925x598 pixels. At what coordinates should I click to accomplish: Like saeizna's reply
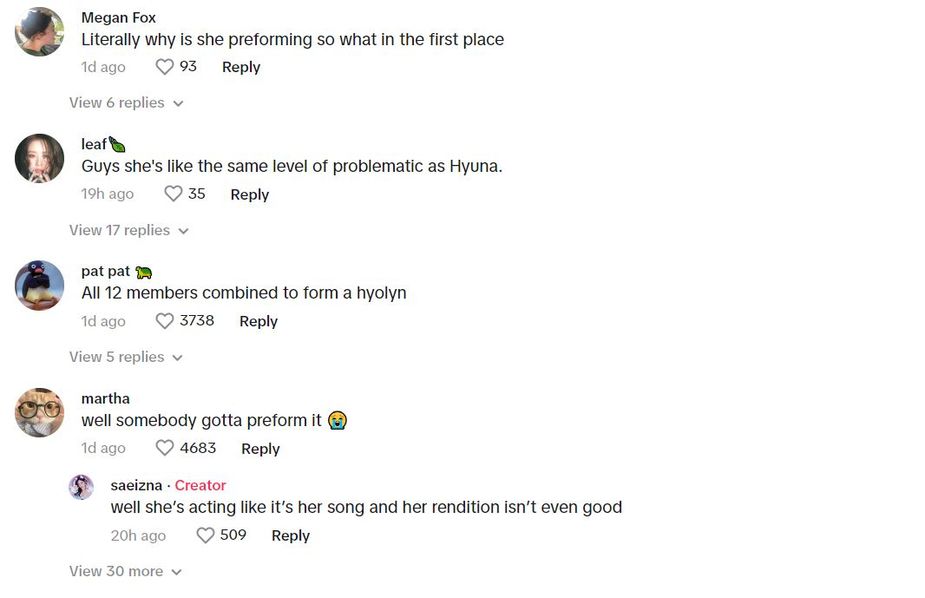tap(205, 535)
